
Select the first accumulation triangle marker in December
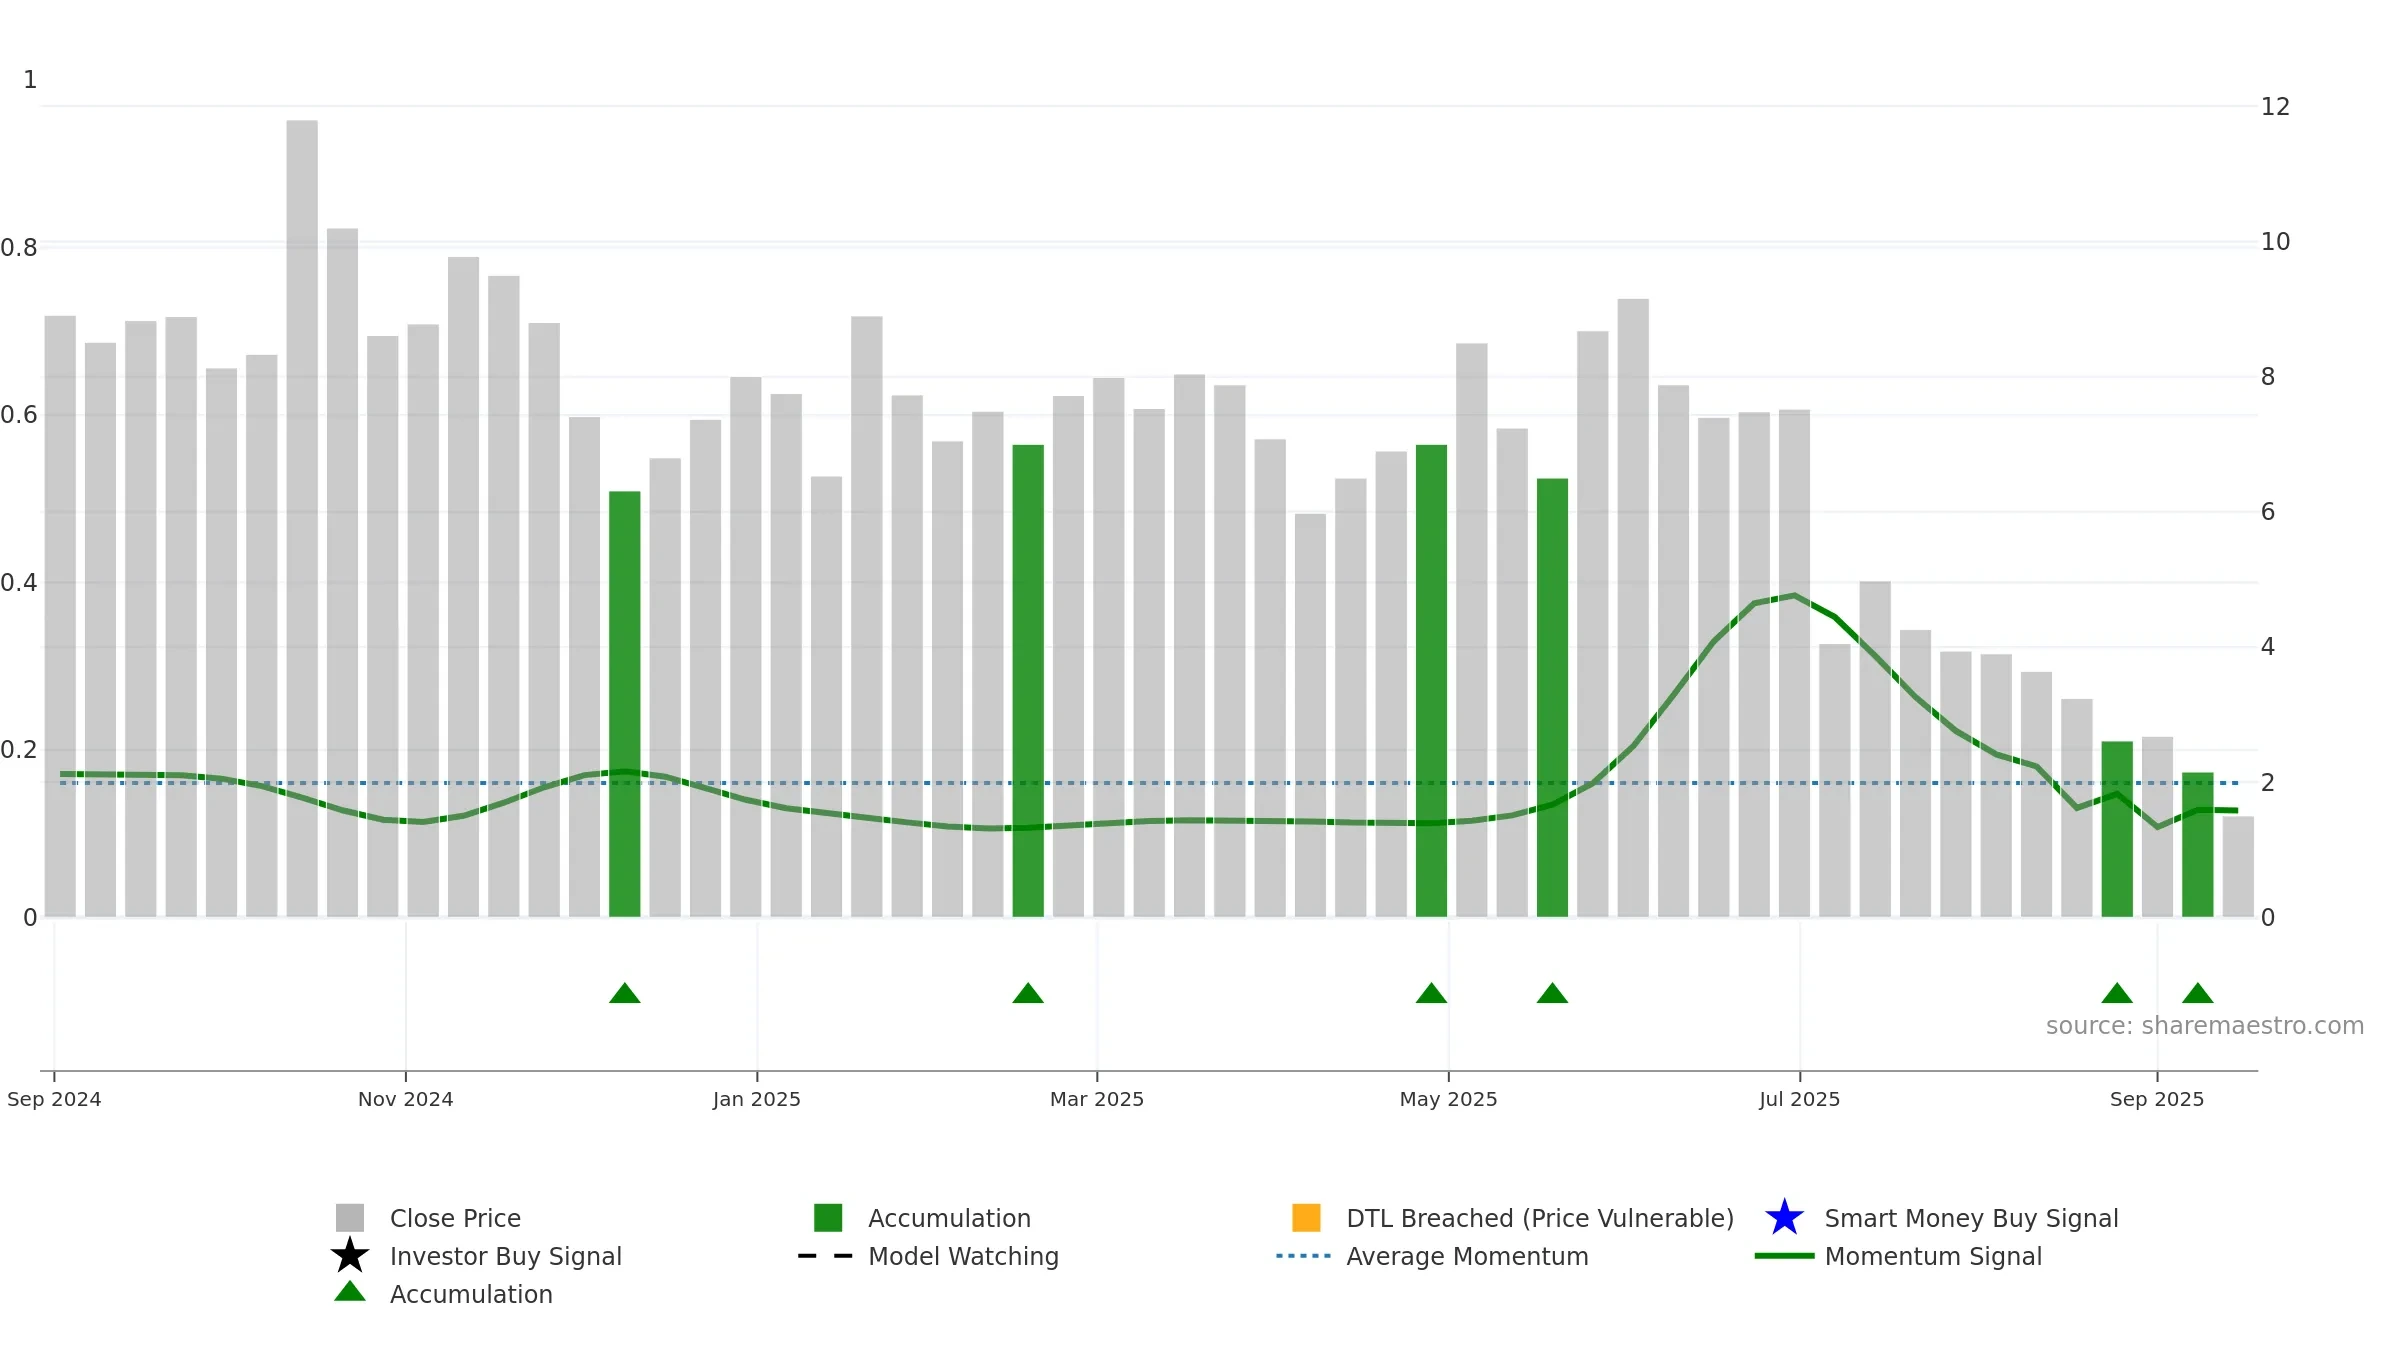coord(625,993)
